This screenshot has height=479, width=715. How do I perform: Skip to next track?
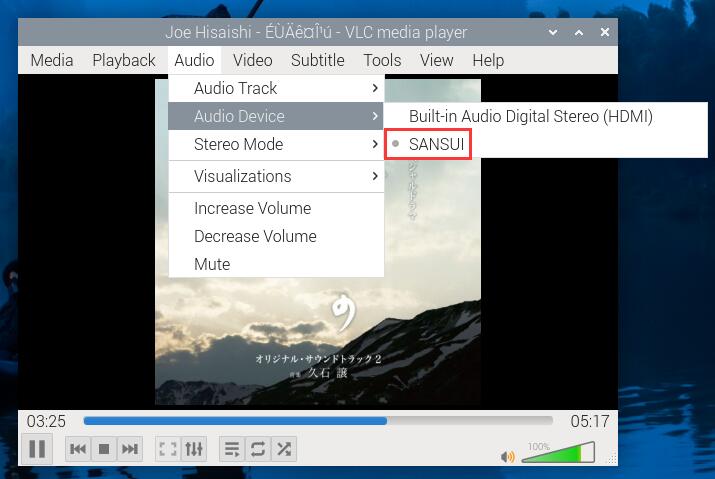[x=129, y=450]
